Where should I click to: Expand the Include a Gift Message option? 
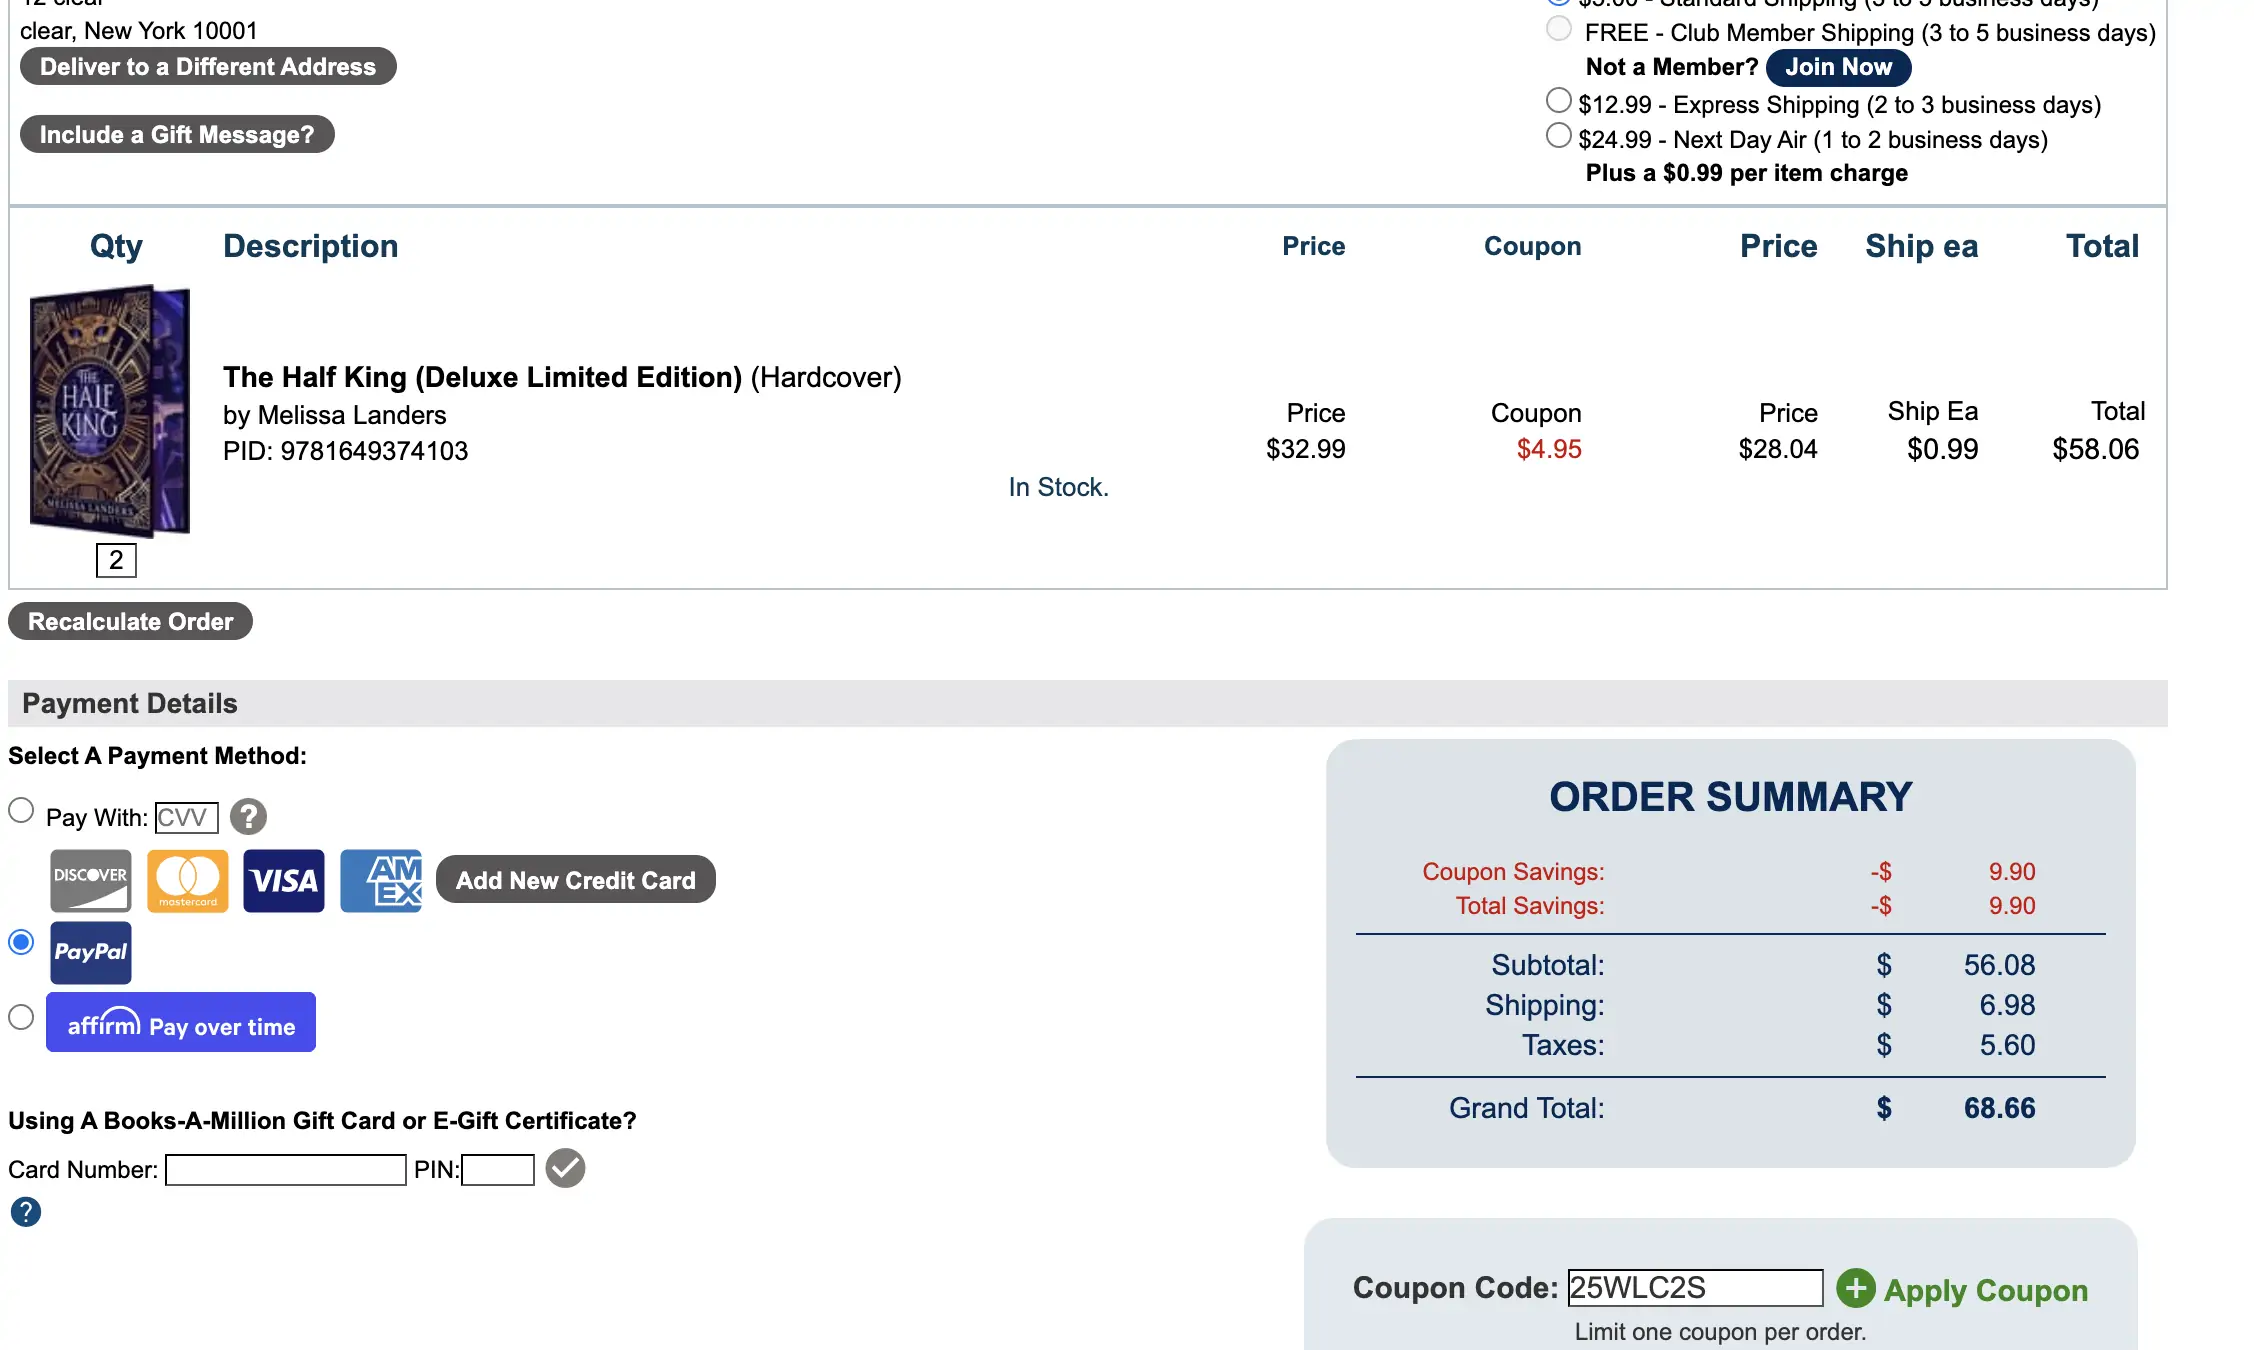click(x=177, y=134)
